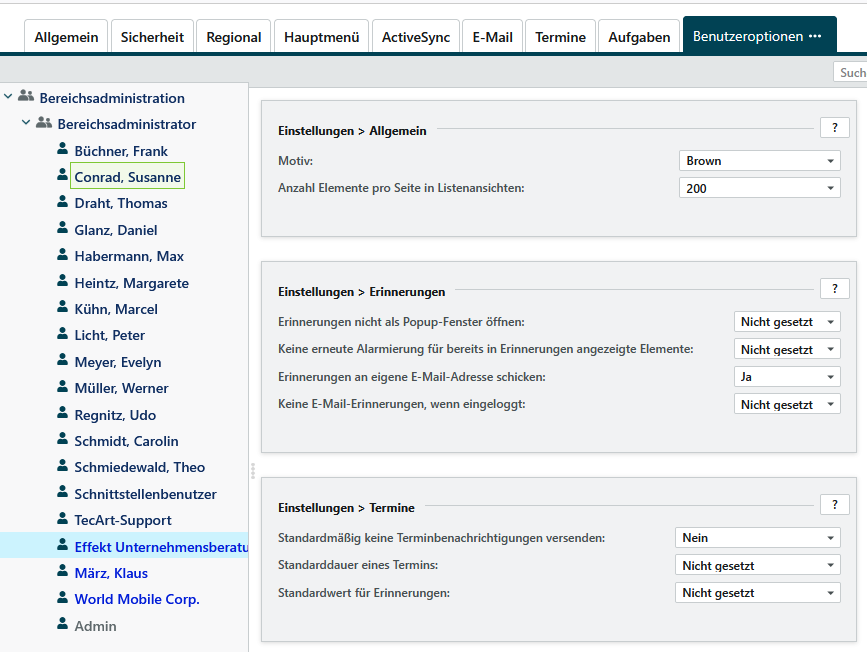
Task: Click the question mark in Einstellungen > Termine
Action: tap(833, 504)
